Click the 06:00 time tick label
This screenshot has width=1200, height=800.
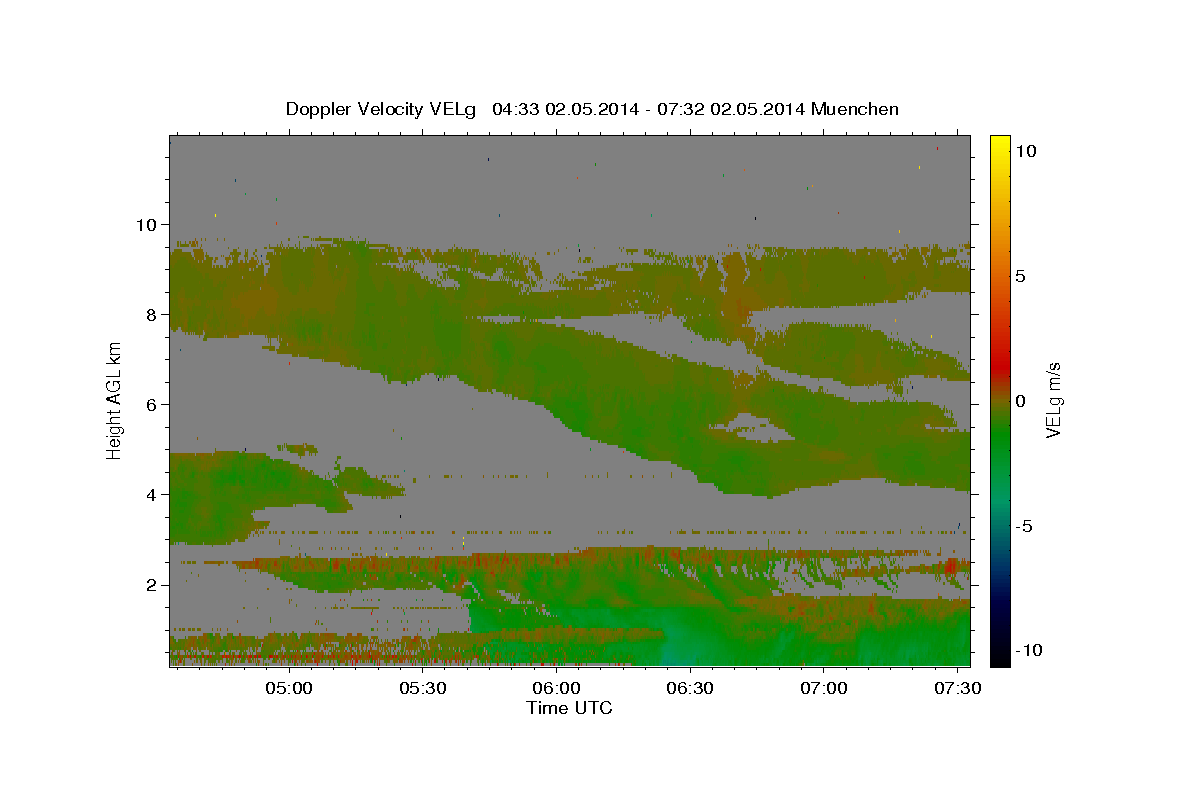coord(557,689)
